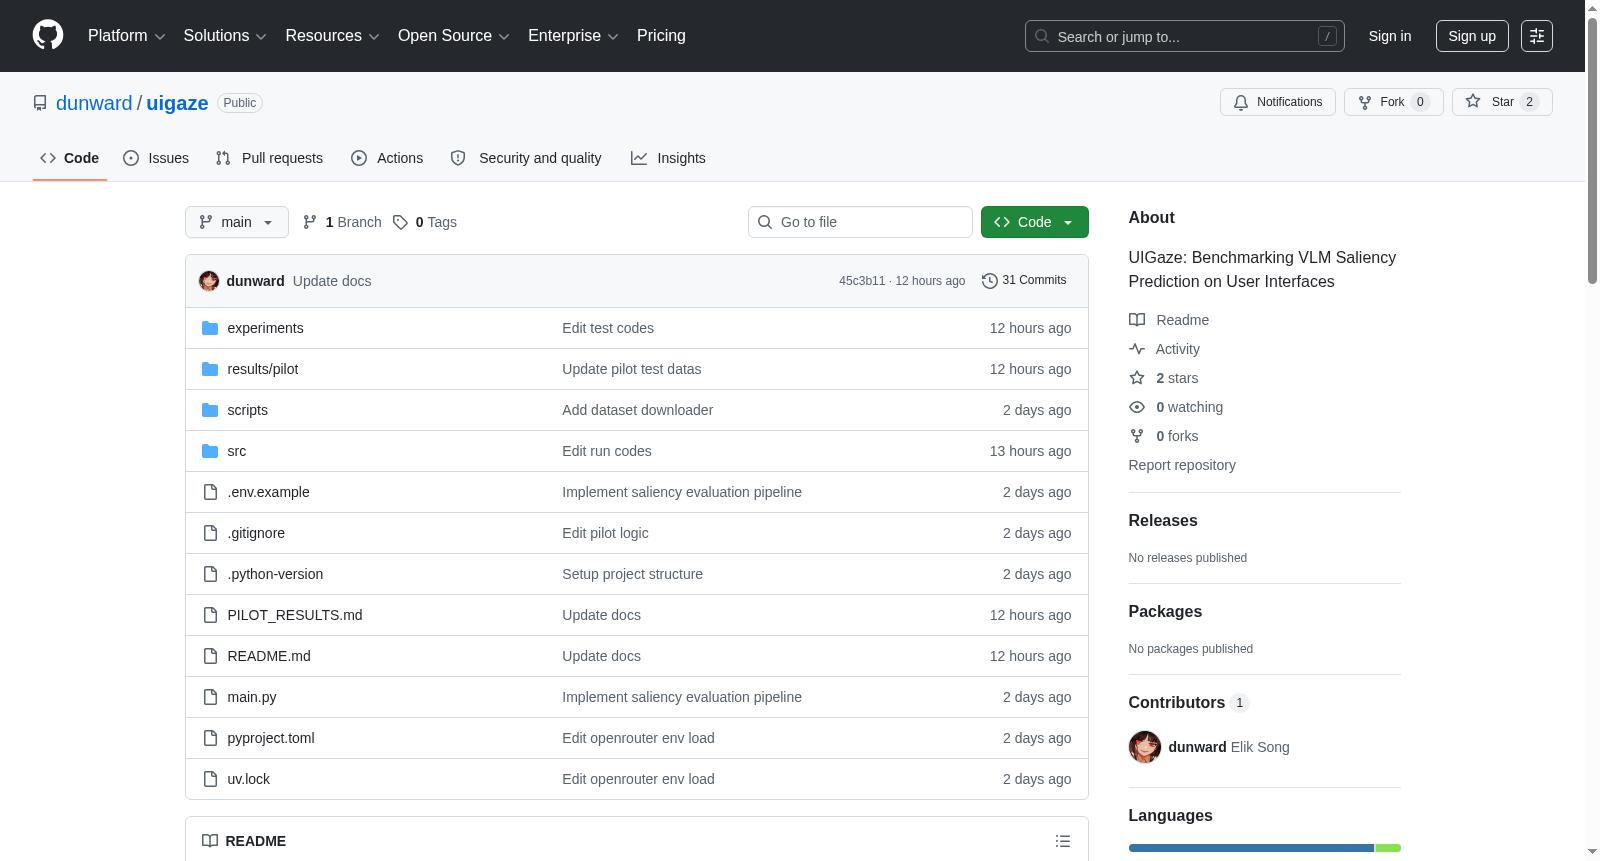The height and width of the screenshot is (861, 1600).
Task: Open the green Code dropdown button
Action: coord(1035,222)
